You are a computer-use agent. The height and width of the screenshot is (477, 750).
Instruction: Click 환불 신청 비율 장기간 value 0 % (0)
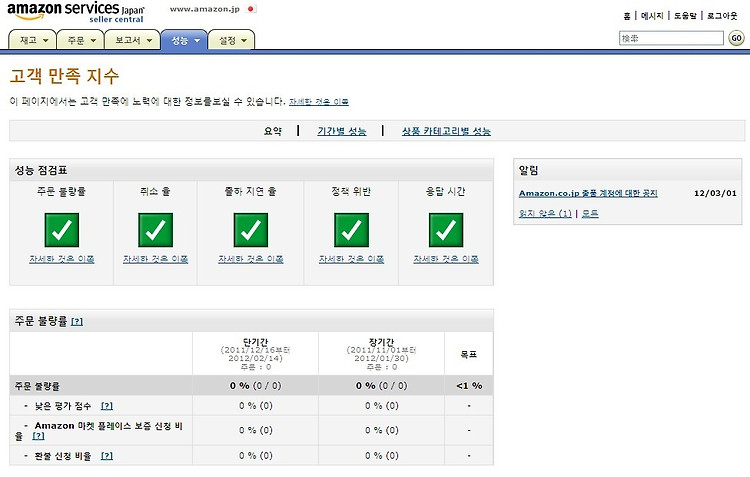(x=381, y=456)
